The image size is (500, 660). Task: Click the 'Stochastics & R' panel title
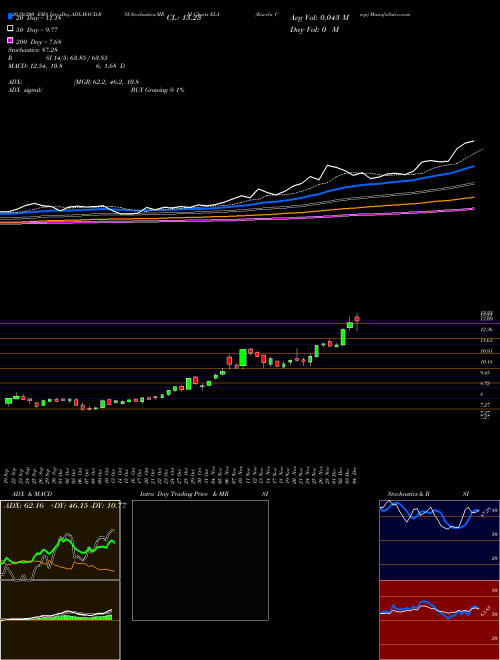tap(409, 494)
